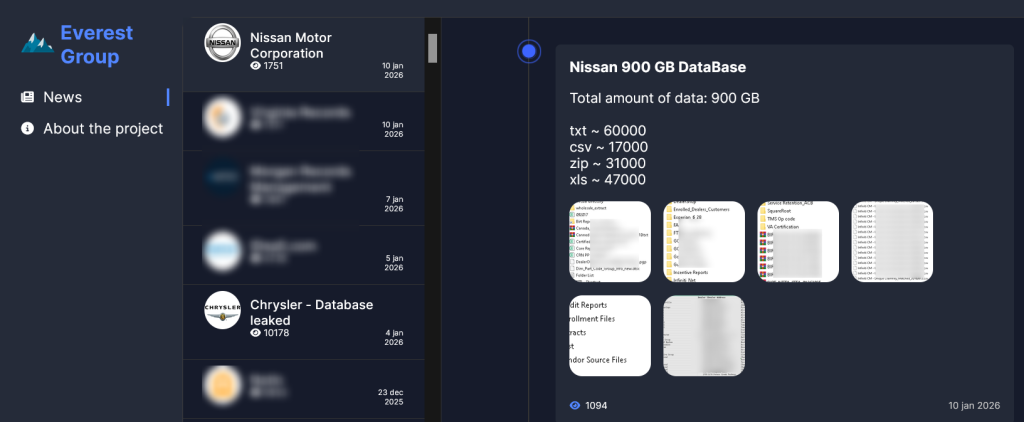The image size is (1024, 422).
Task: Click the blurred orange avatar dated 23 dec
Action: 222,383
